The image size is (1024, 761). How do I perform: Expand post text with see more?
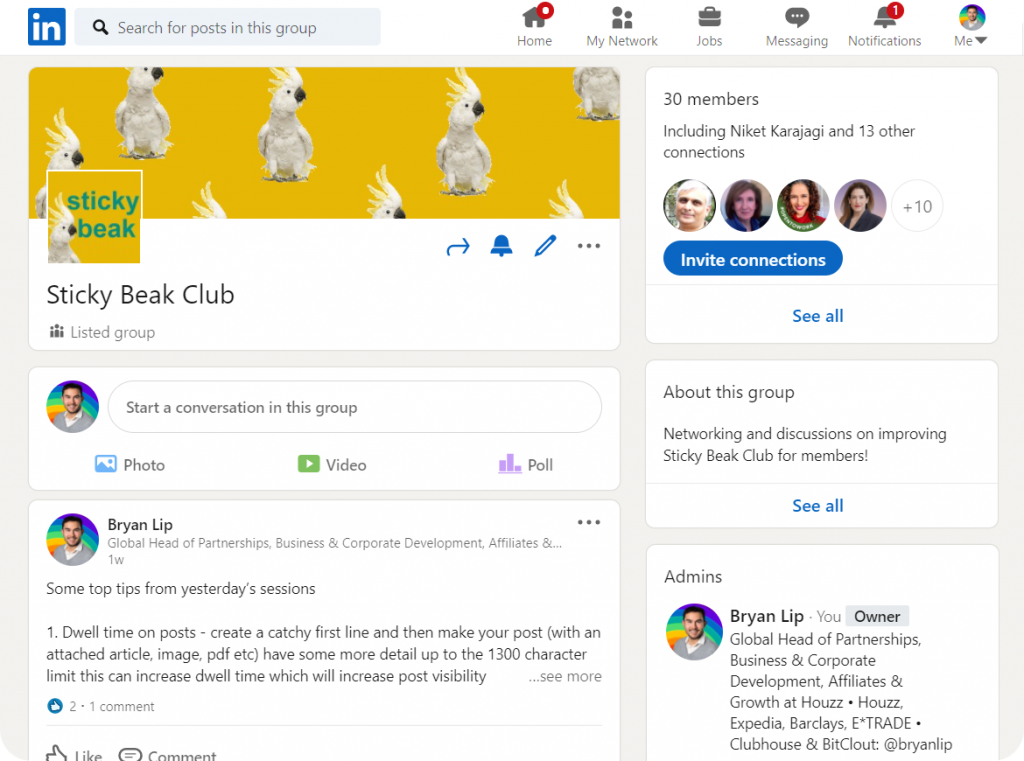(565, 676)
